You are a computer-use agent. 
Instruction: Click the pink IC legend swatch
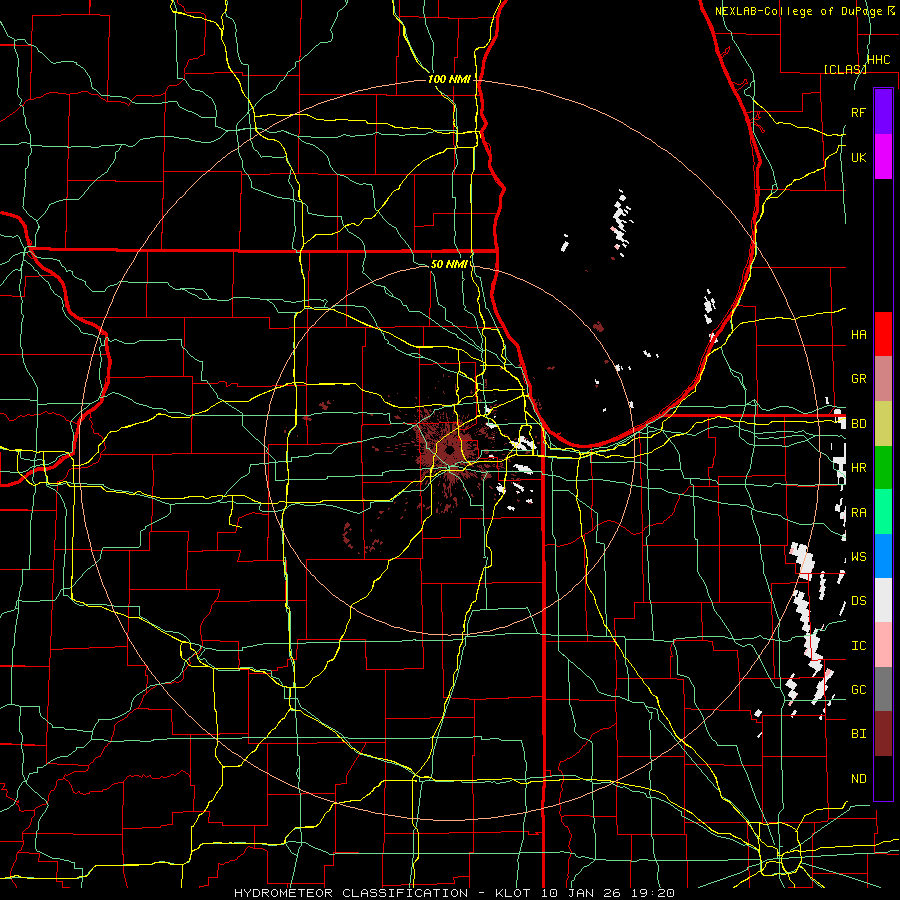click(883, 645)
